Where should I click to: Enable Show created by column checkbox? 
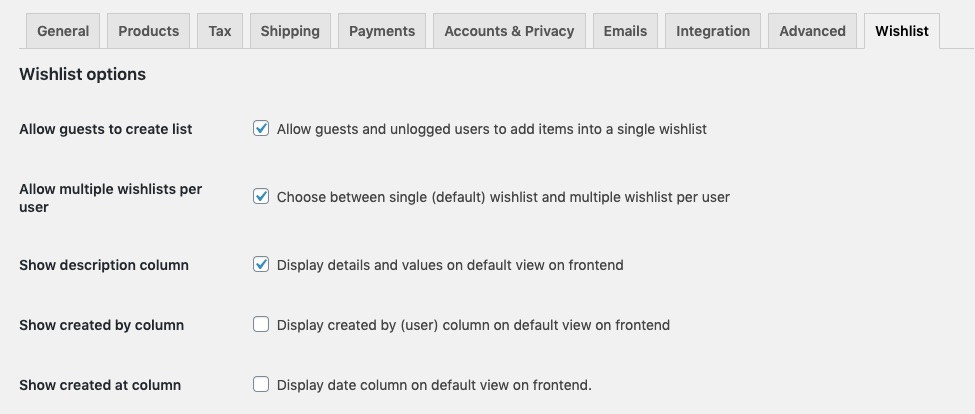tap(261, 324)
